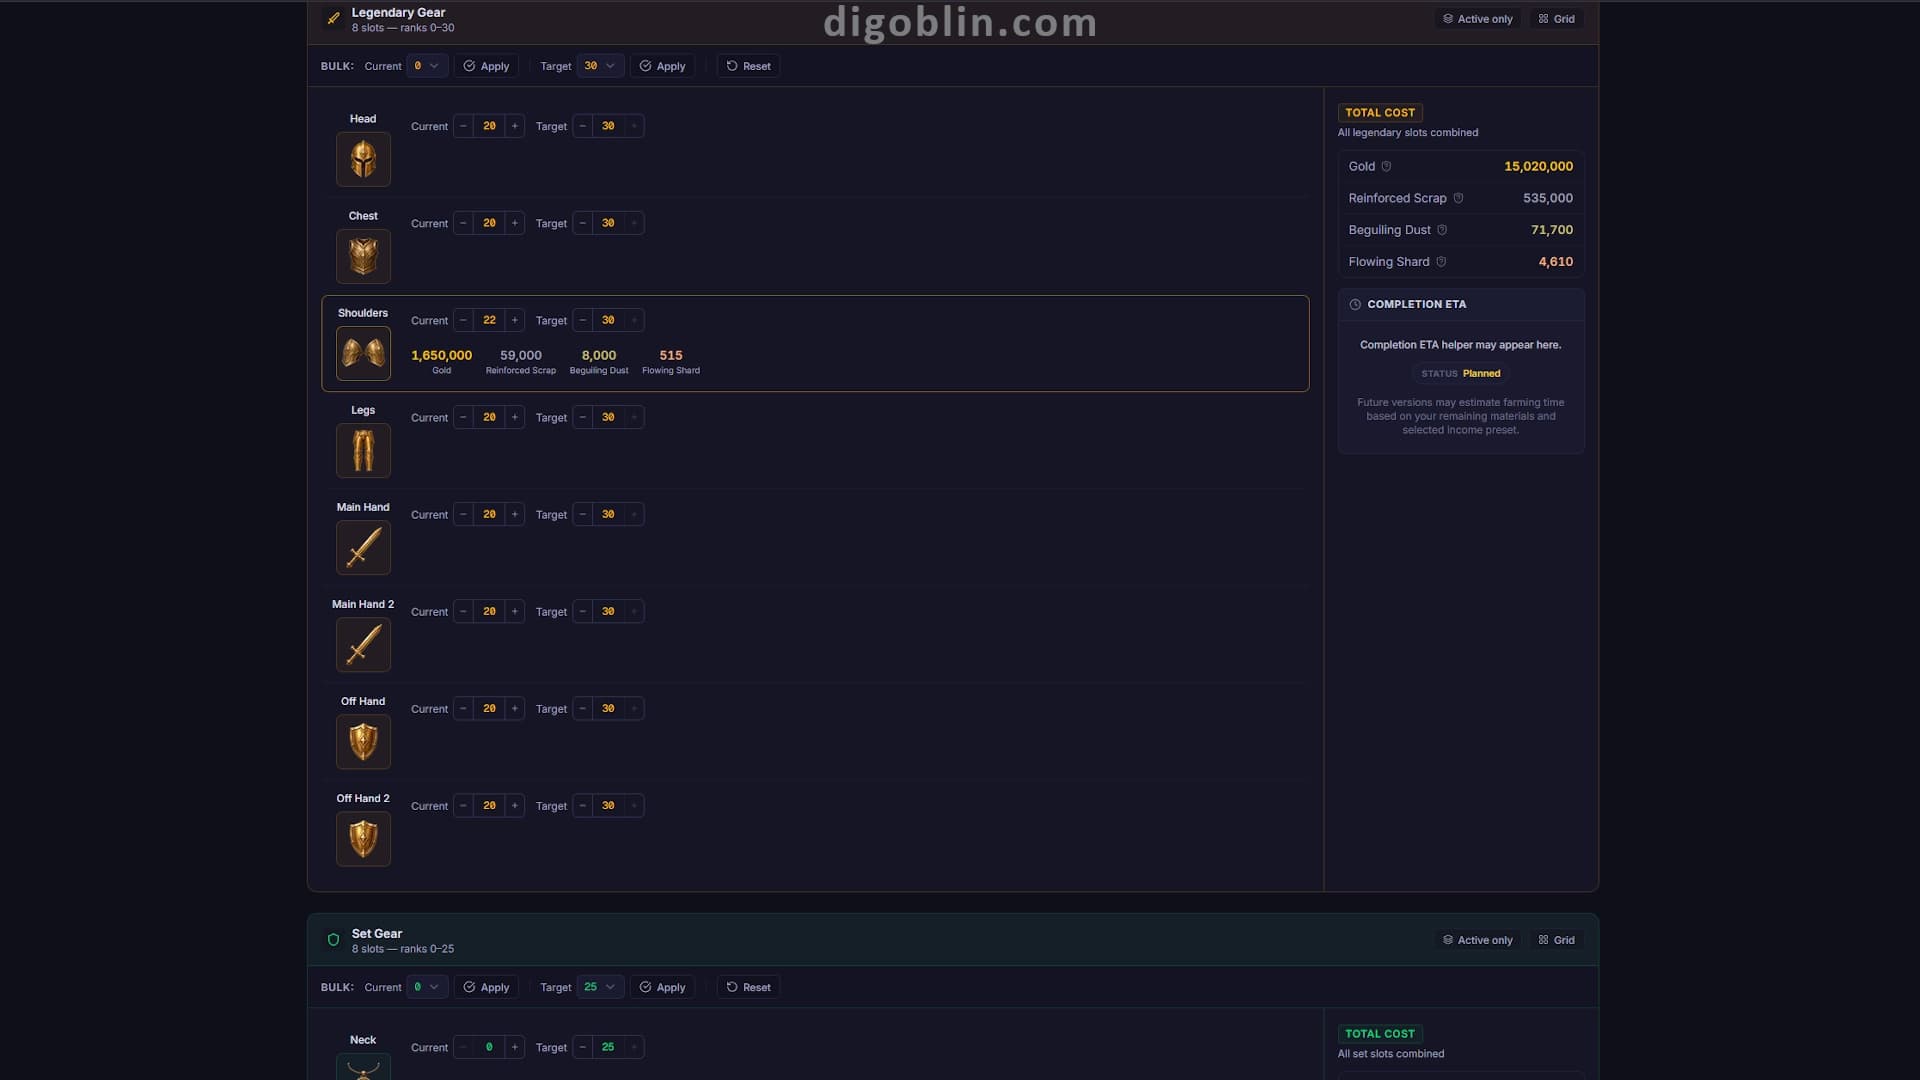The image size is (1920, 1080).
Task: Decrease Shoulders target rank with minus
Action: [x=583, y=320]
